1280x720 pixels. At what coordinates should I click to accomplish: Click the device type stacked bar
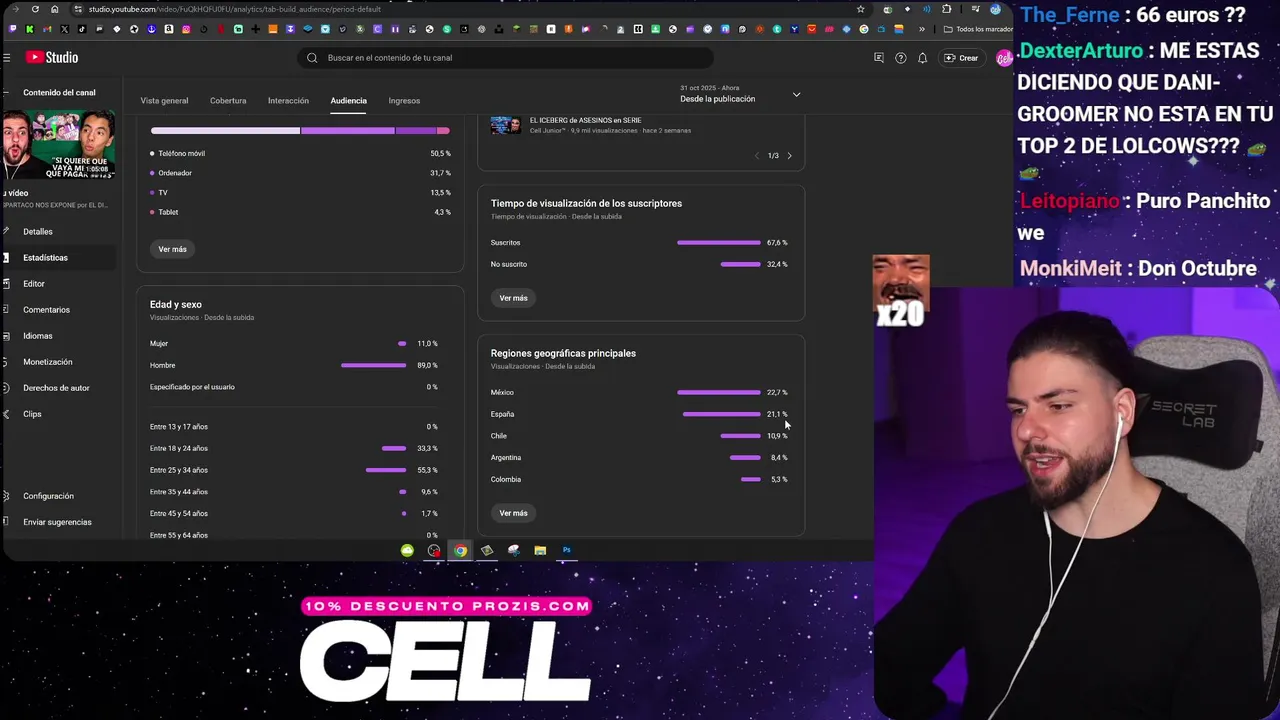[300, 131]
